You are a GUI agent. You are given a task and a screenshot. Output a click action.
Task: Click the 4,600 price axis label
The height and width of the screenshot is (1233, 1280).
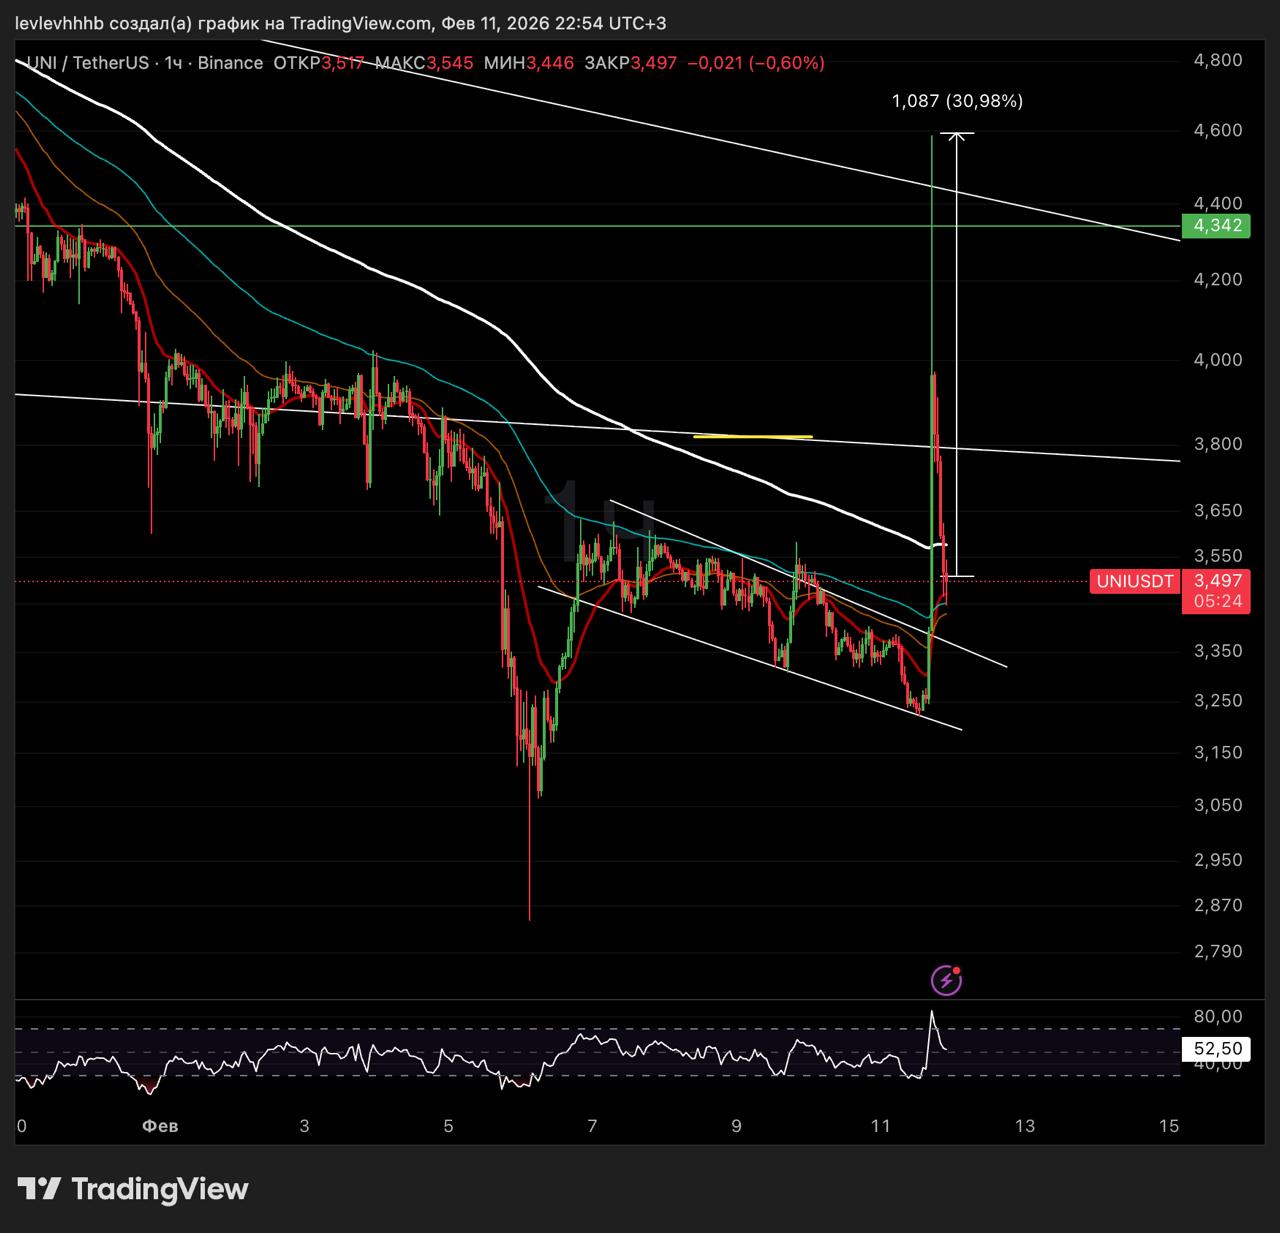coord(1218,130)
